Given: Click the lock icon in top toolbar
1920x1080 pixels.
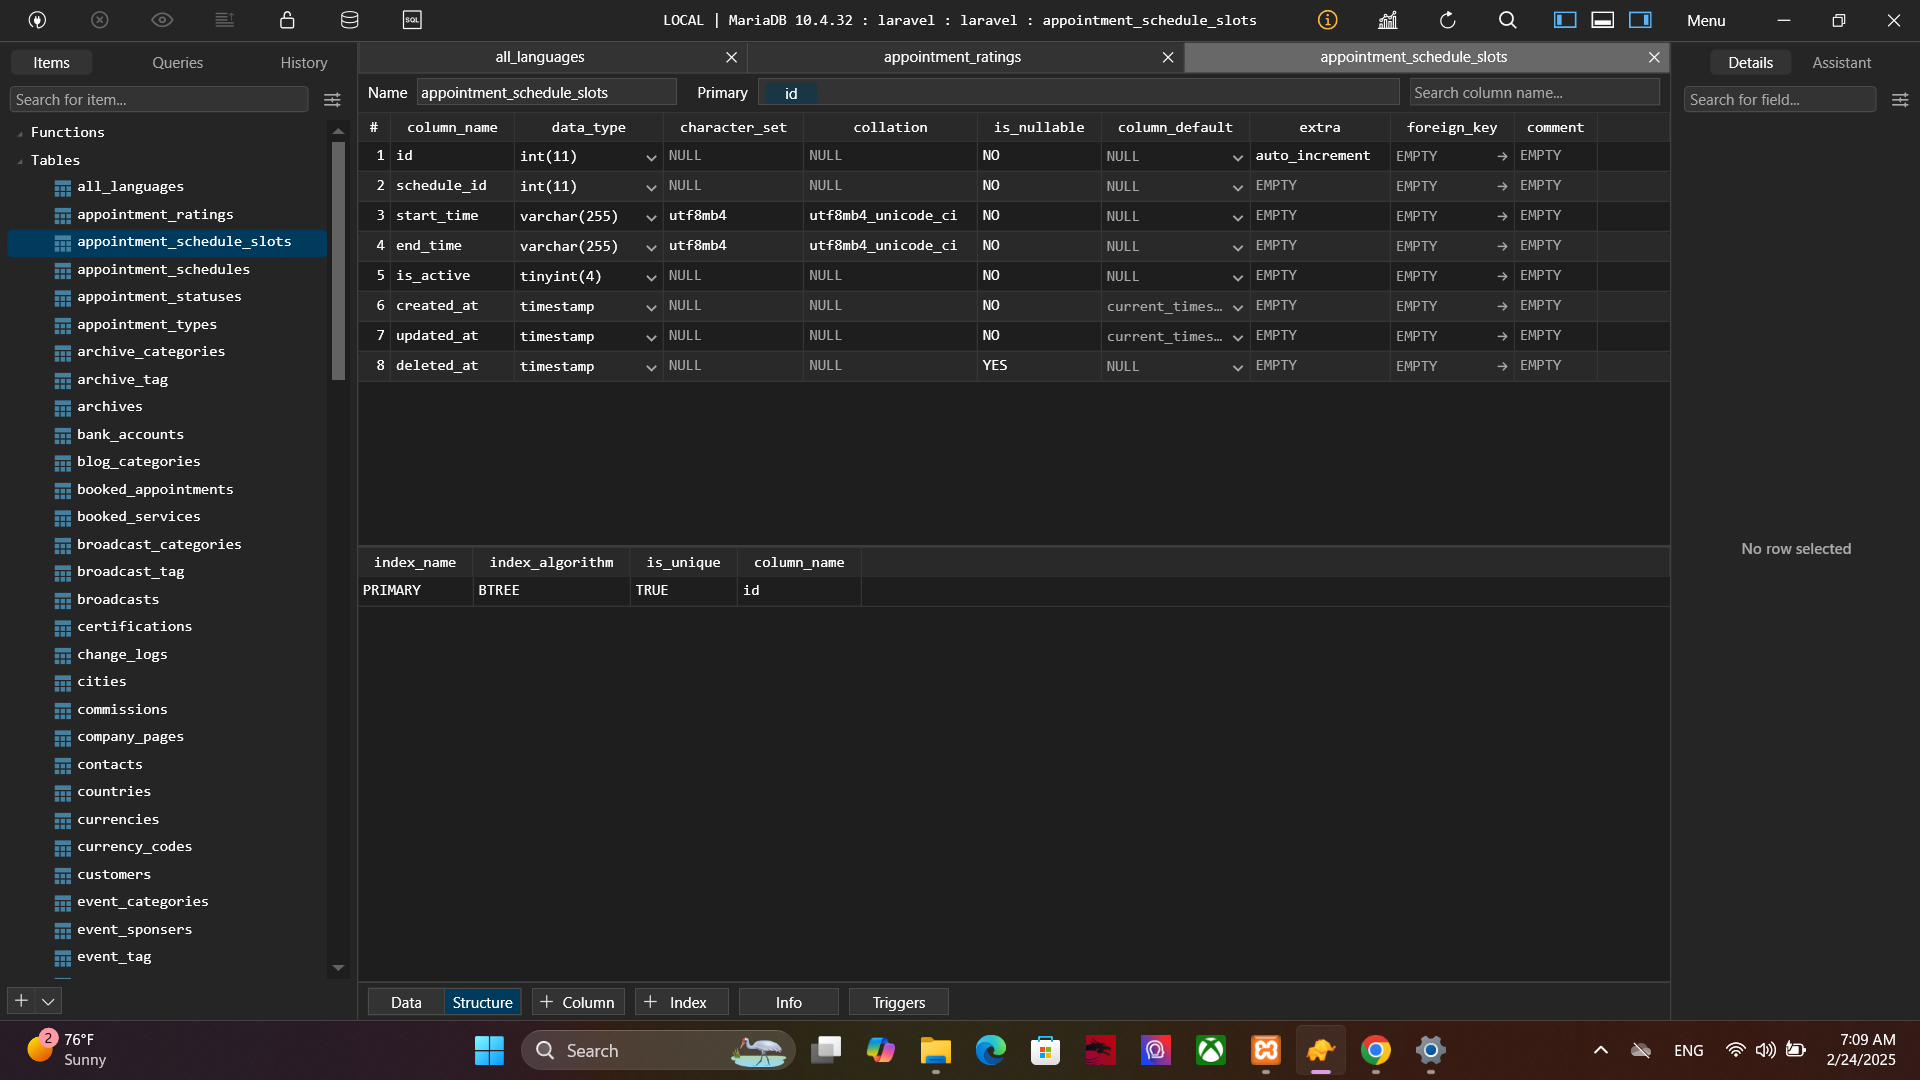Looking at the screenshot, I should 287,20.
